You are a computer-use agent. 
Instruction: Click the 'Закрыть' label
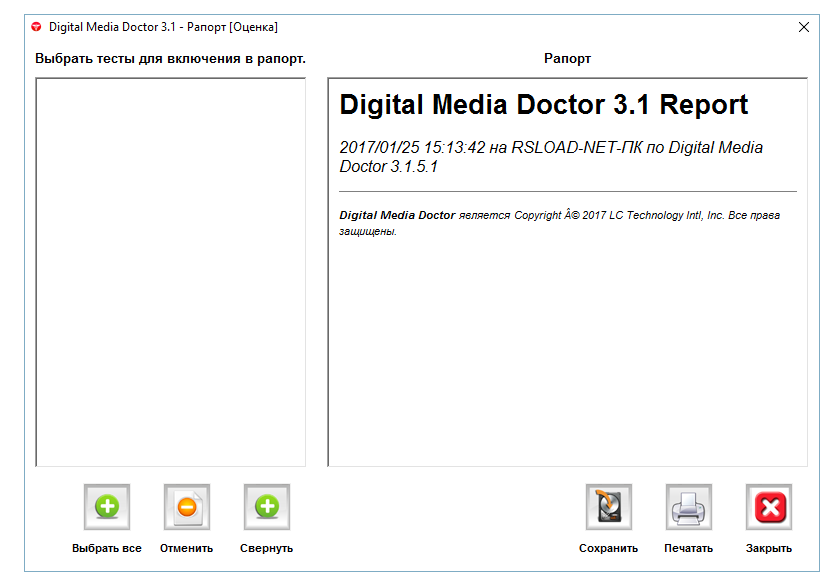(x=768, y=548)
